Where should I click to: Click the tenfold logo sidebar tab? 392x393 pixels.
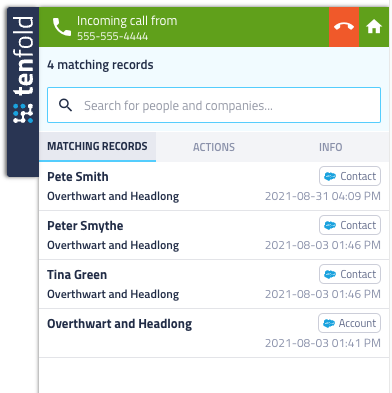[x=23, y=92]
